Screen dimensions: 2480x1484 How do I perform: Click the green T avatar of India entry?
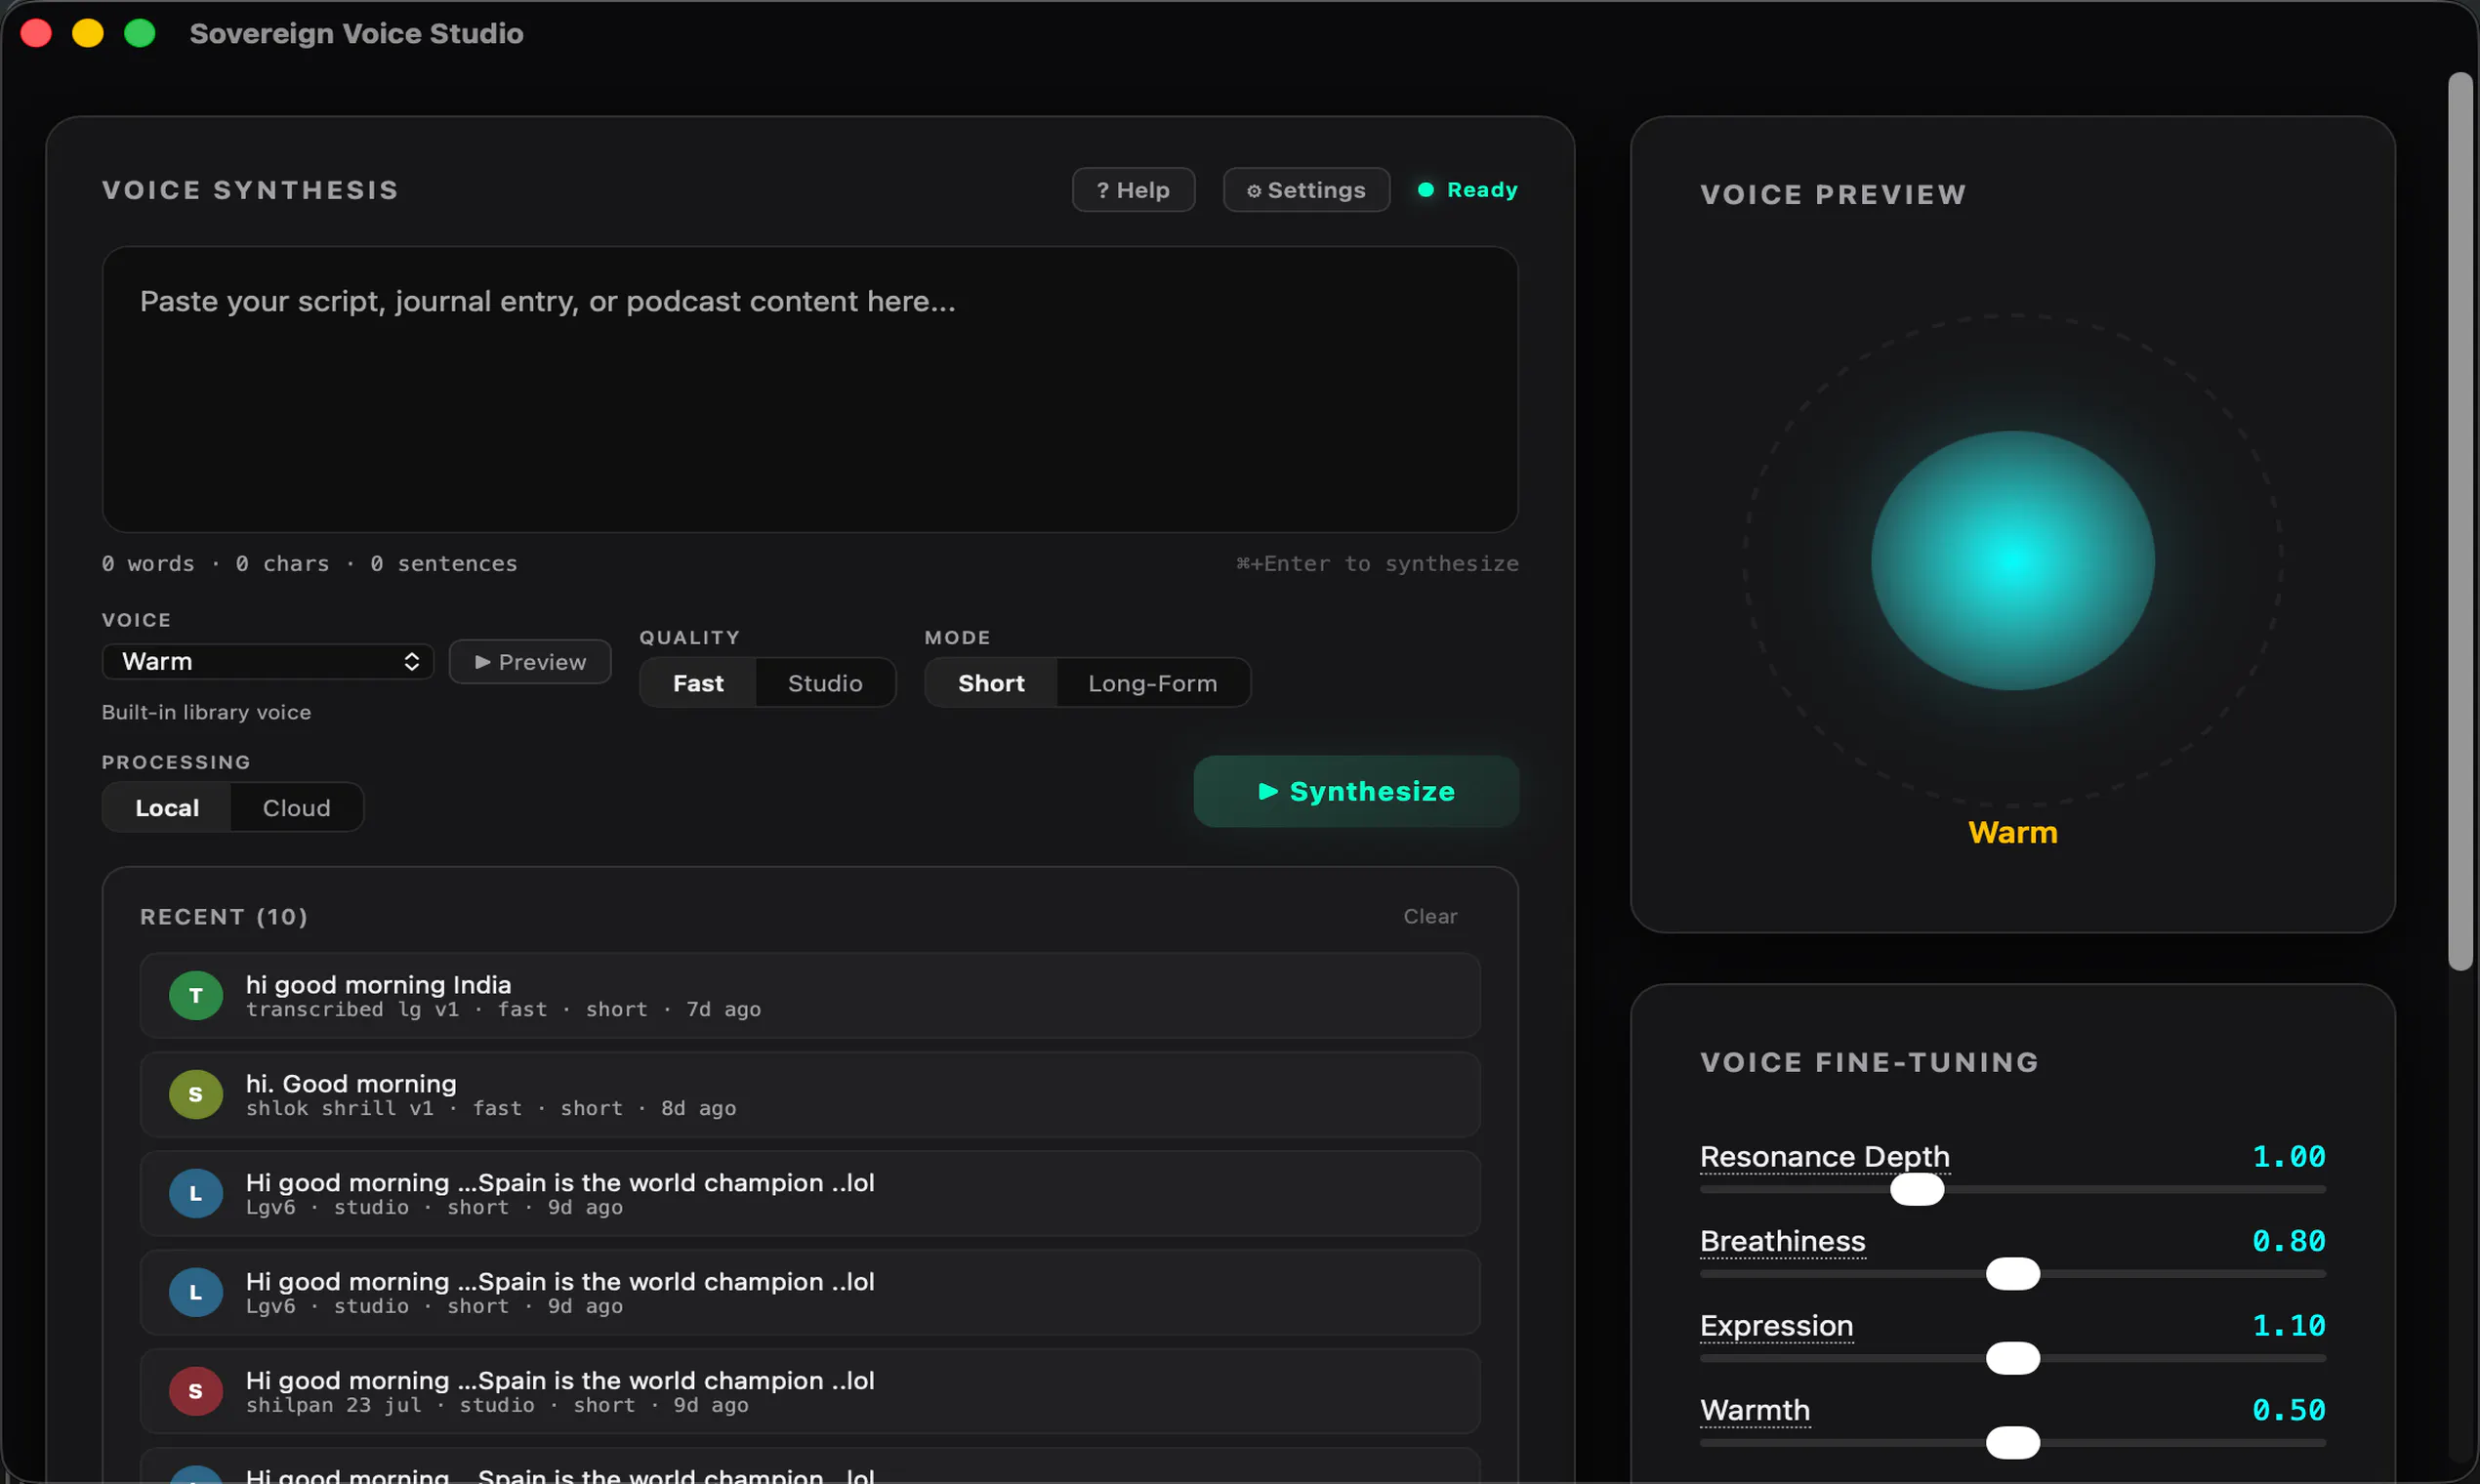click(x=195, y=995)
